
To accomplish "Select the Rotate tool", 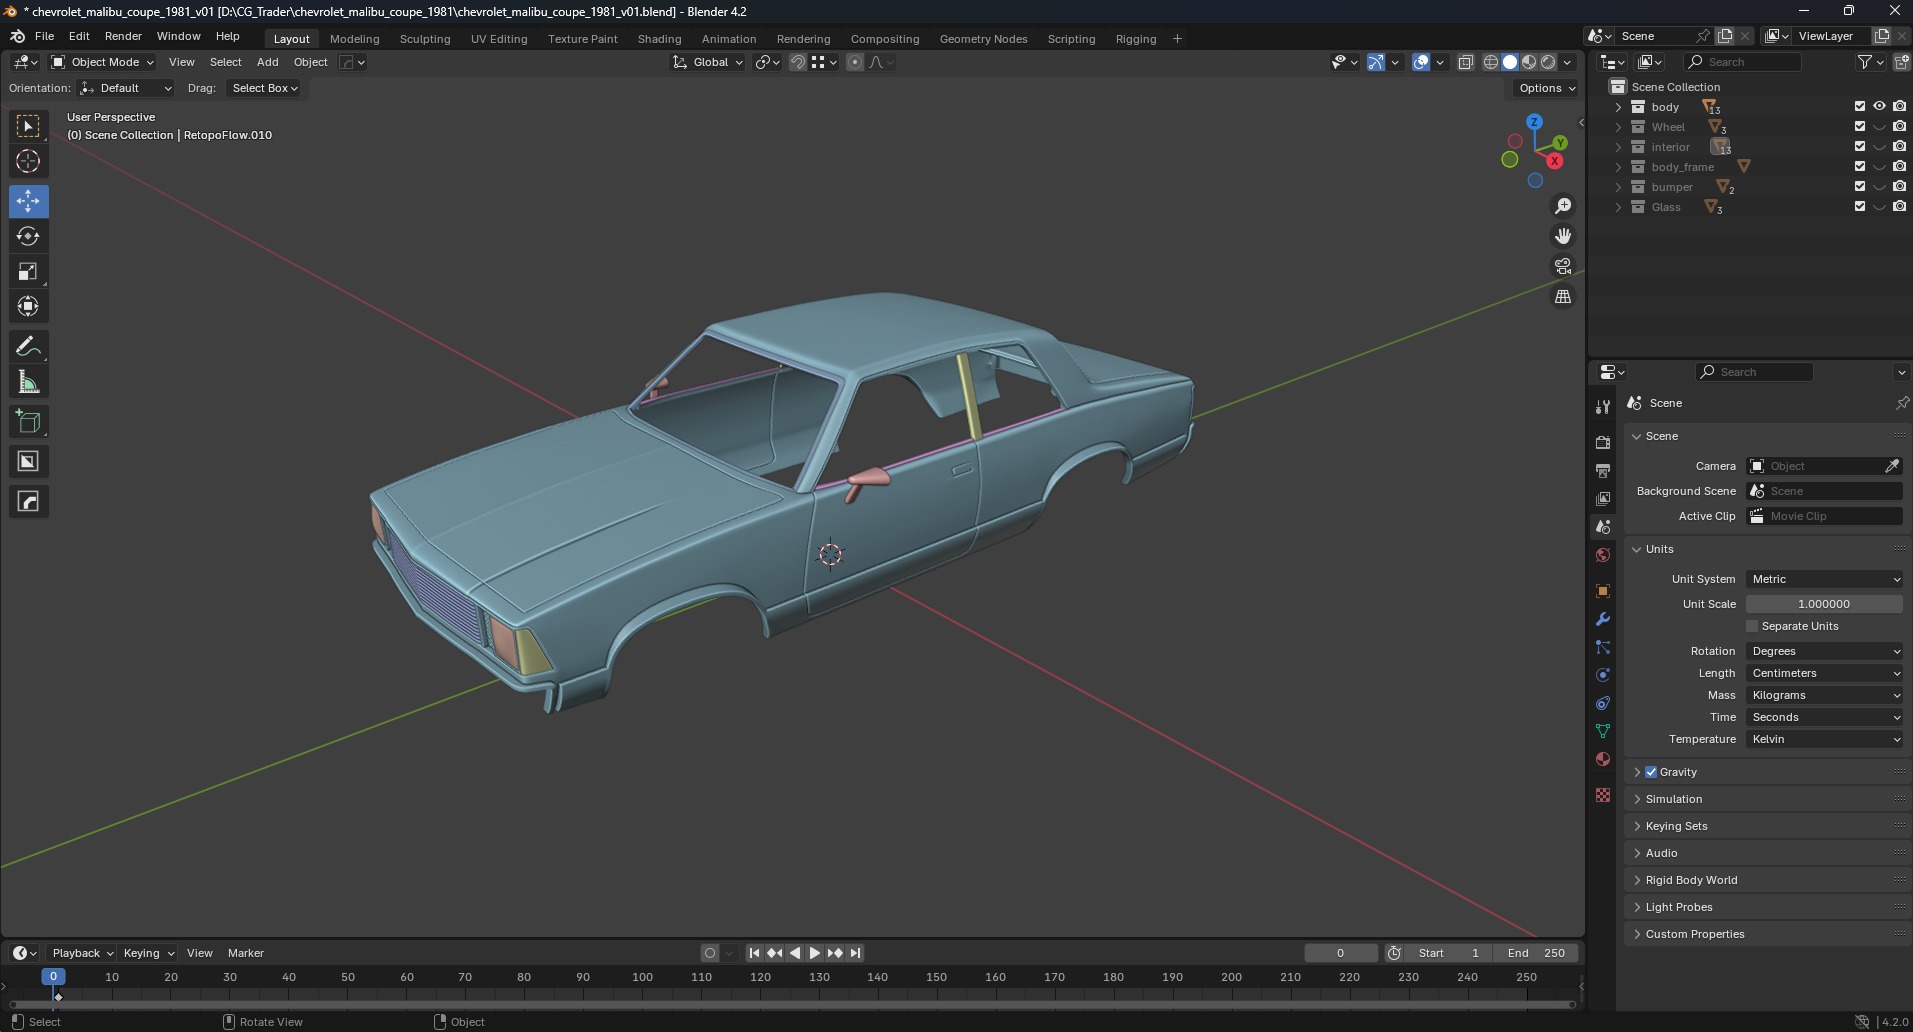I will [28, 236].
